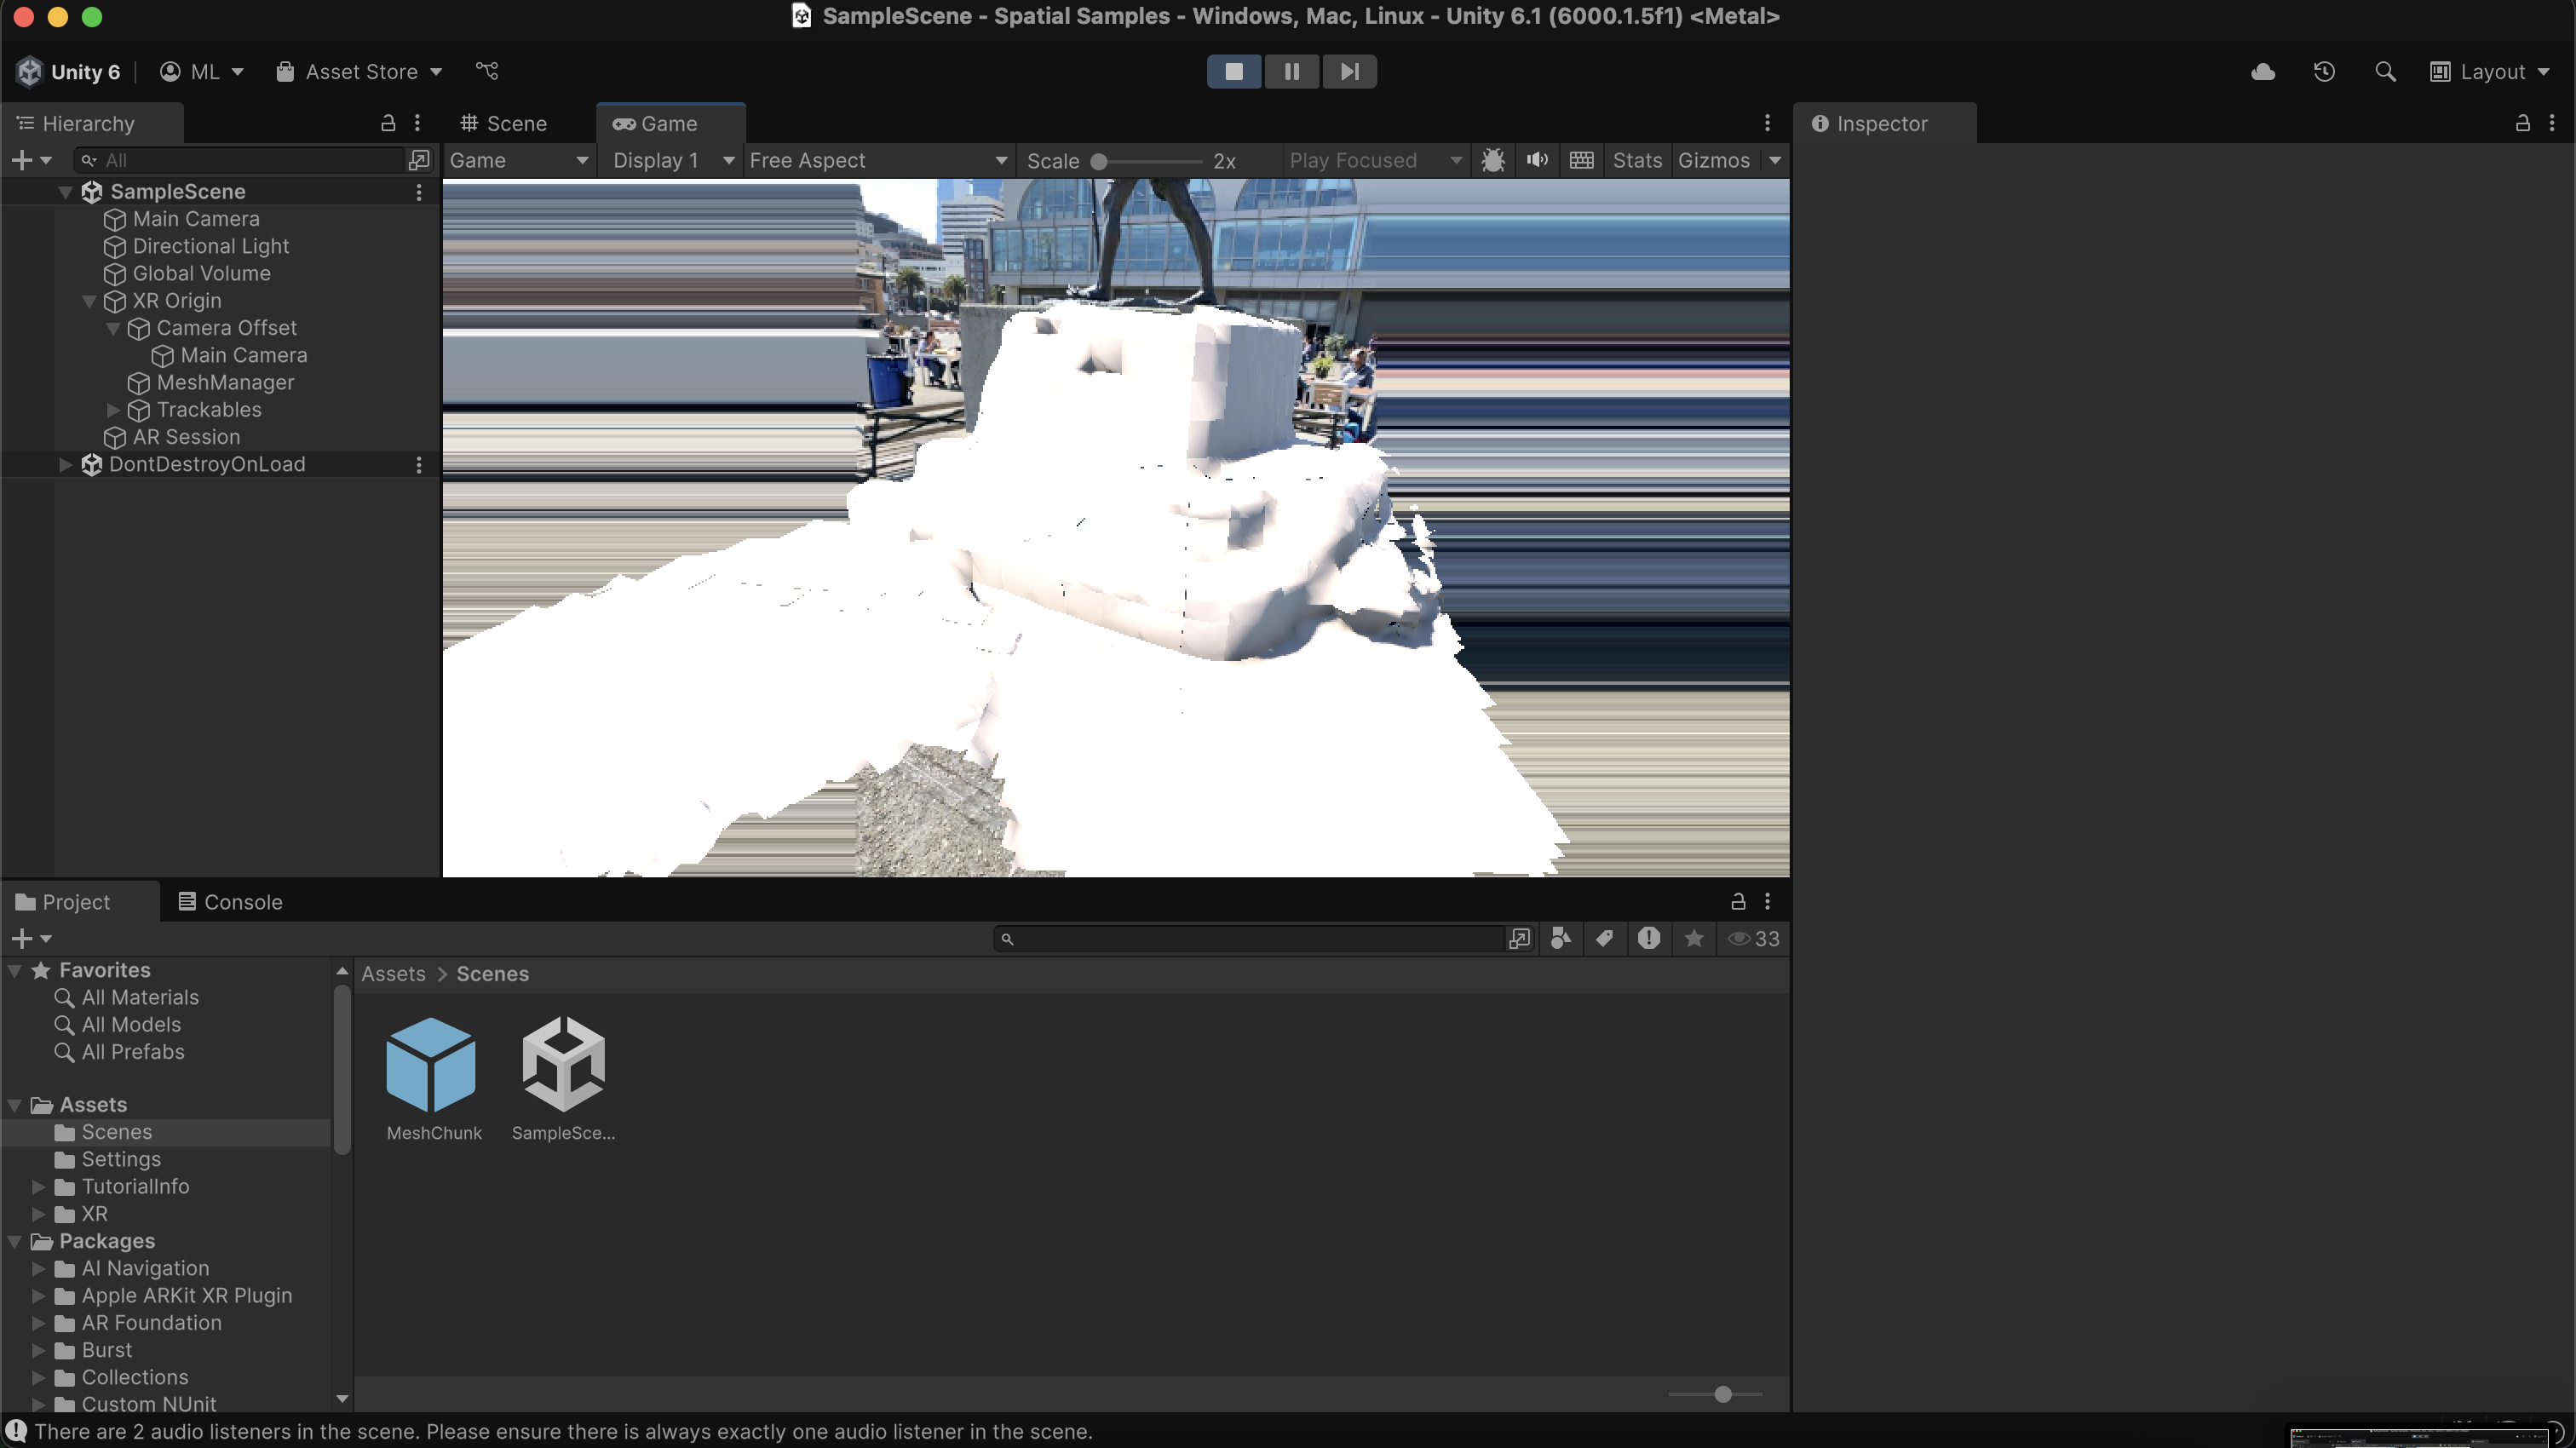The height and width of the screenshot is (1448, 2576).
Task: Click the debug bug icon in Game toolbar
Action: [1493, 160]
